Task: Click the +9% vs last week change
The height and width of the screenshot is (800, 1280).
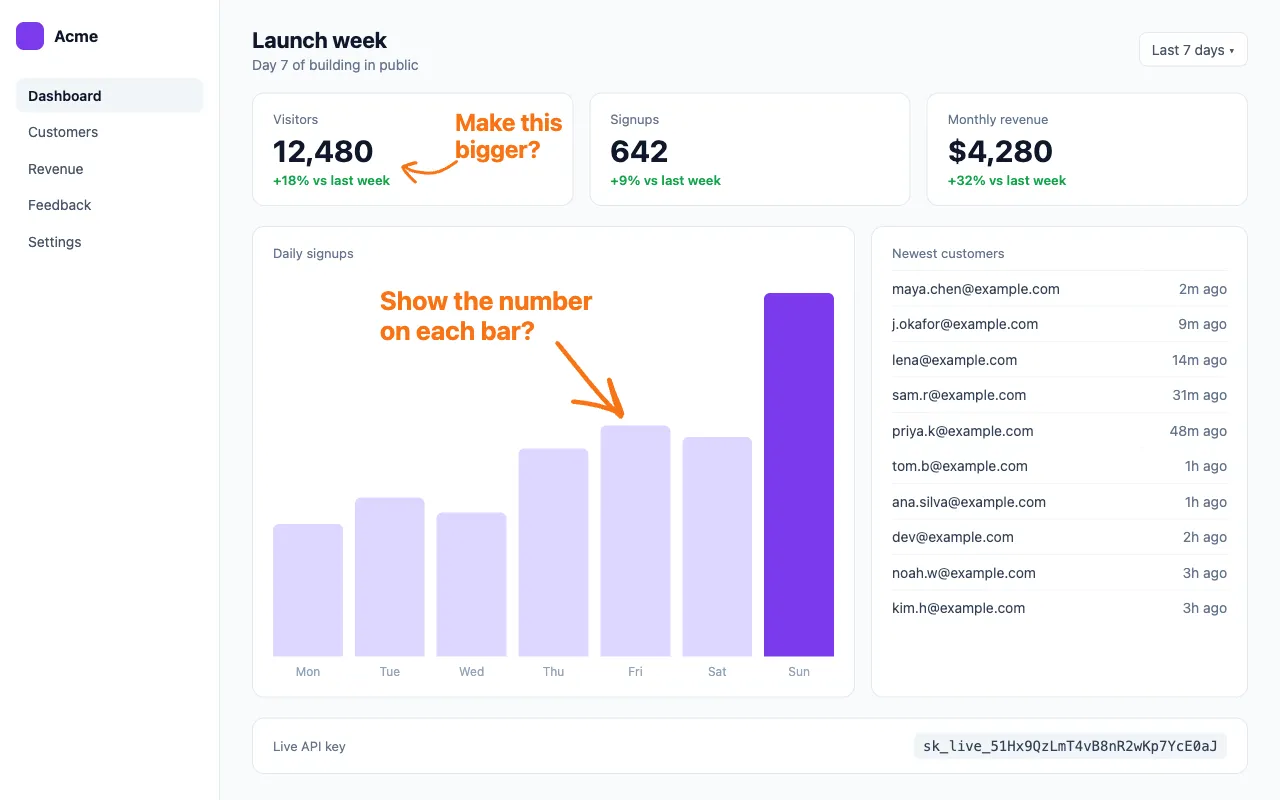Action: tap(665, 181)
